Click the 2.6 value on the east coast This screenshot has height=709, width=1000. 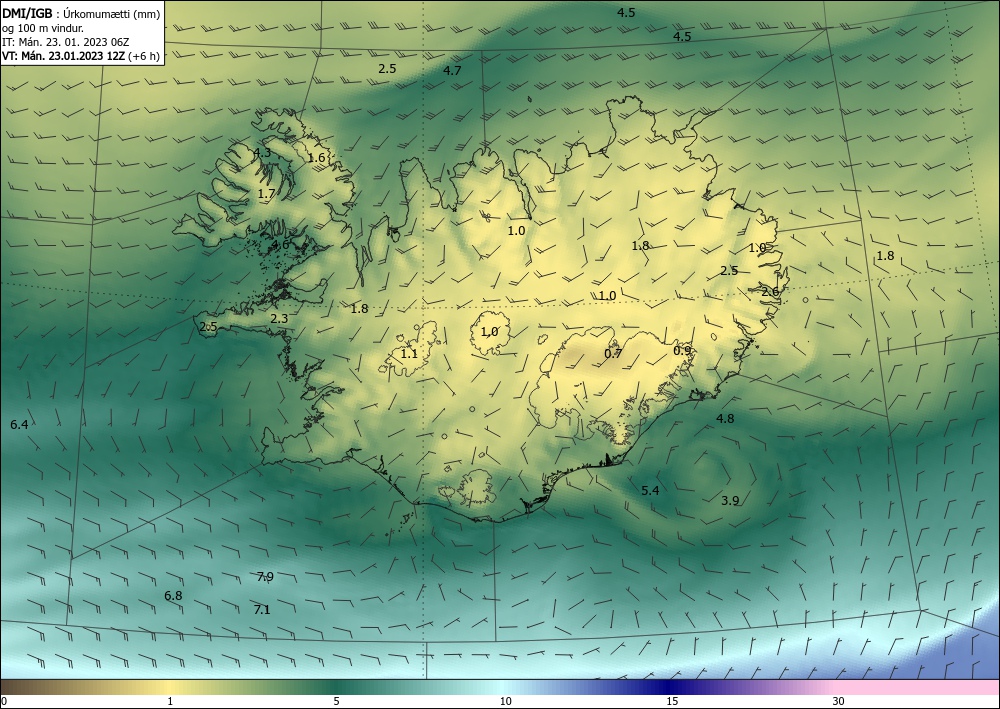(x=770, y=291)
